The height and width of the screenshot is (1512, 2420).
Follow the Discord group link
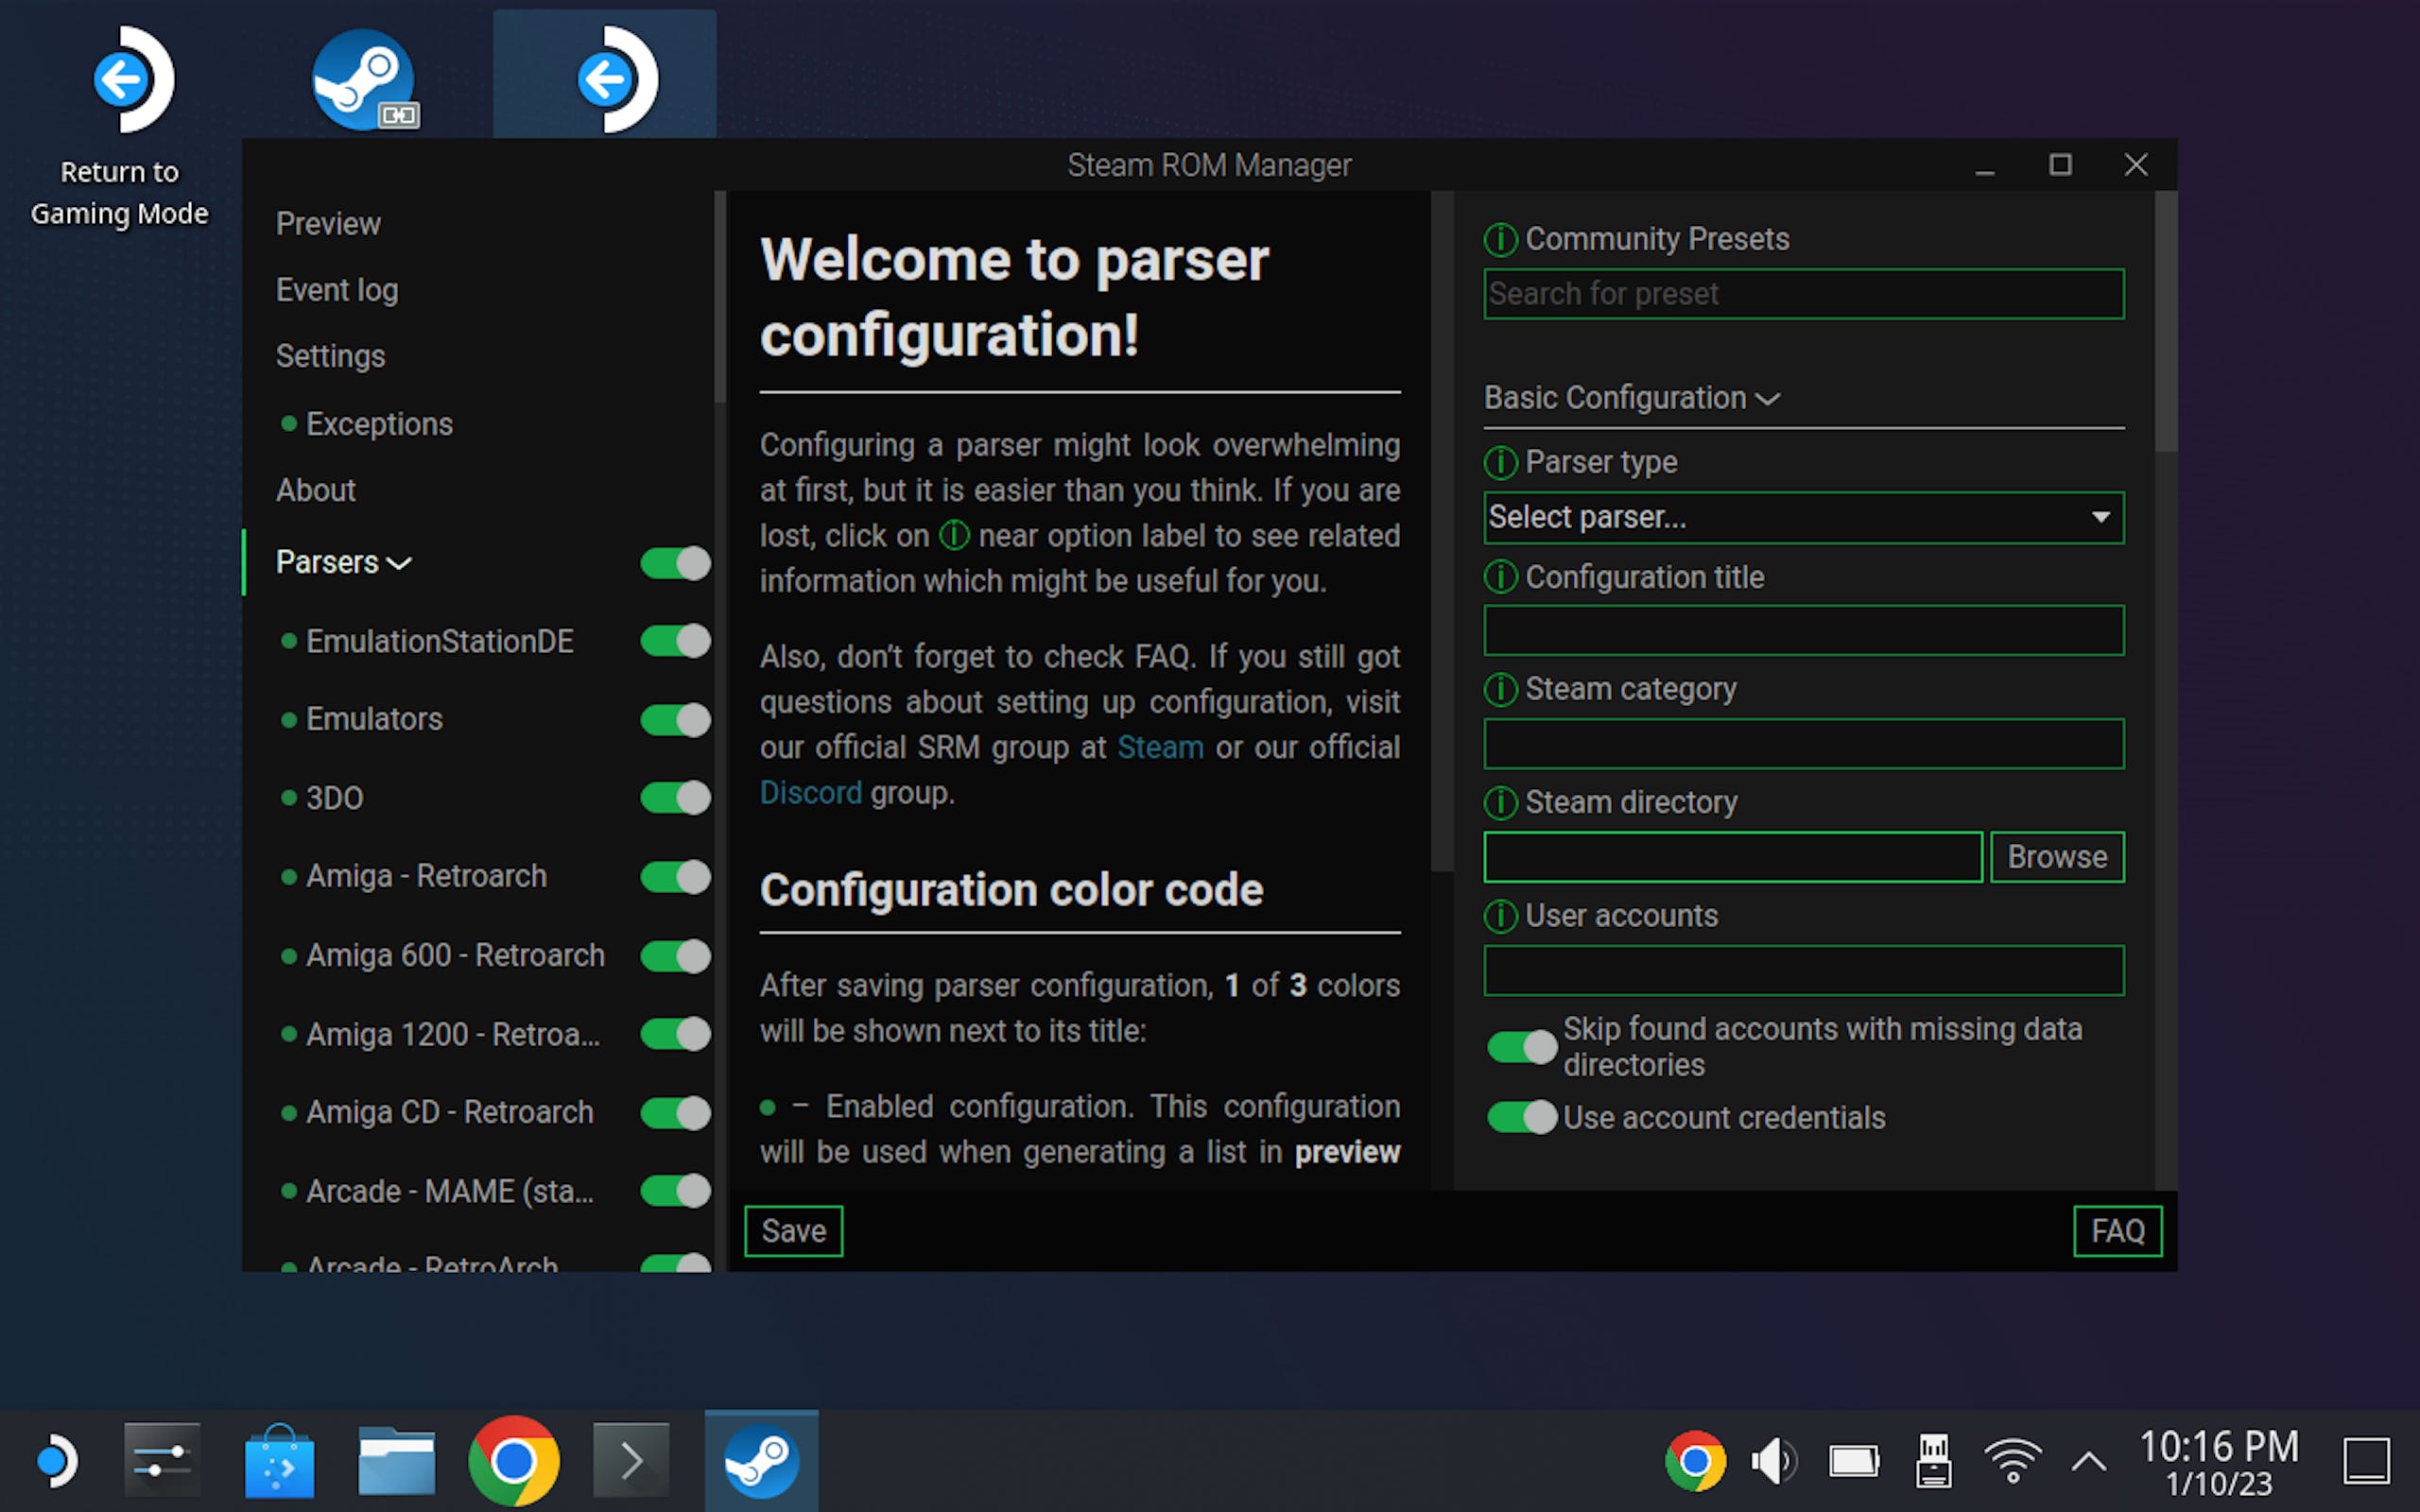click(x=811, y=793)
